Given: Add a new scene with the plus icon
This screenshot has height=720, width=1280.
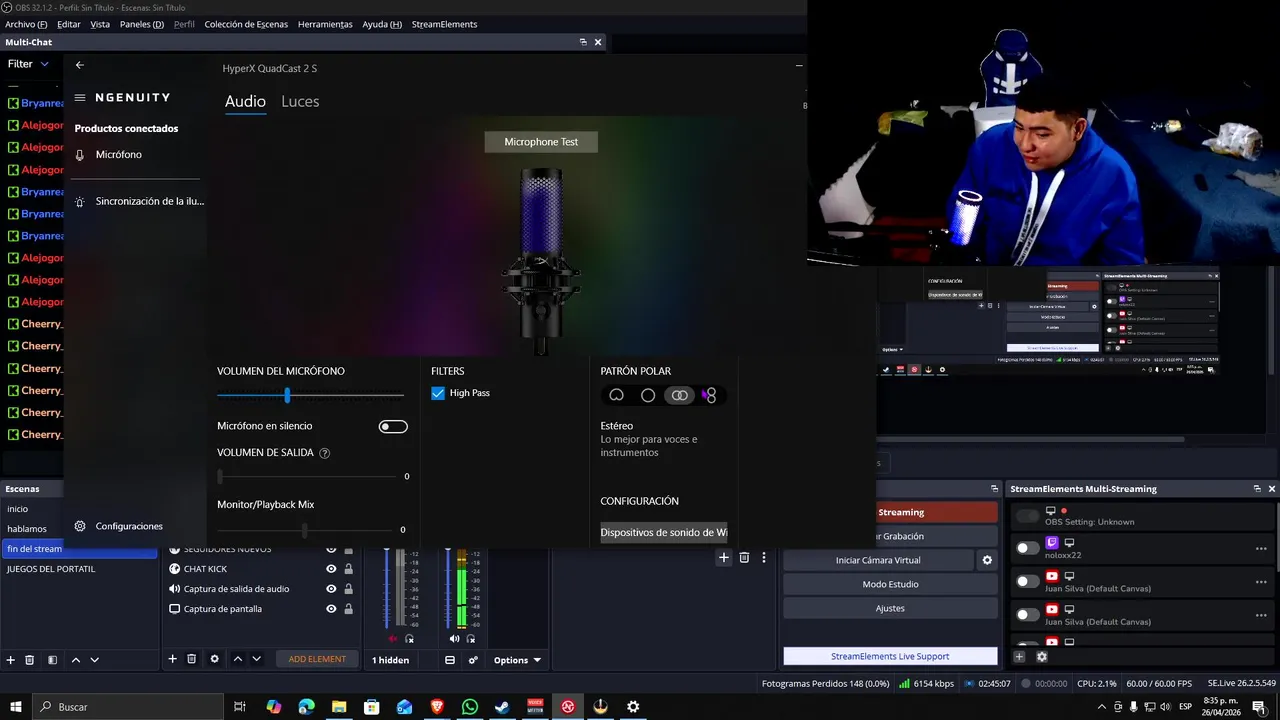Looking at the screenshot, I should coord(11,660).
